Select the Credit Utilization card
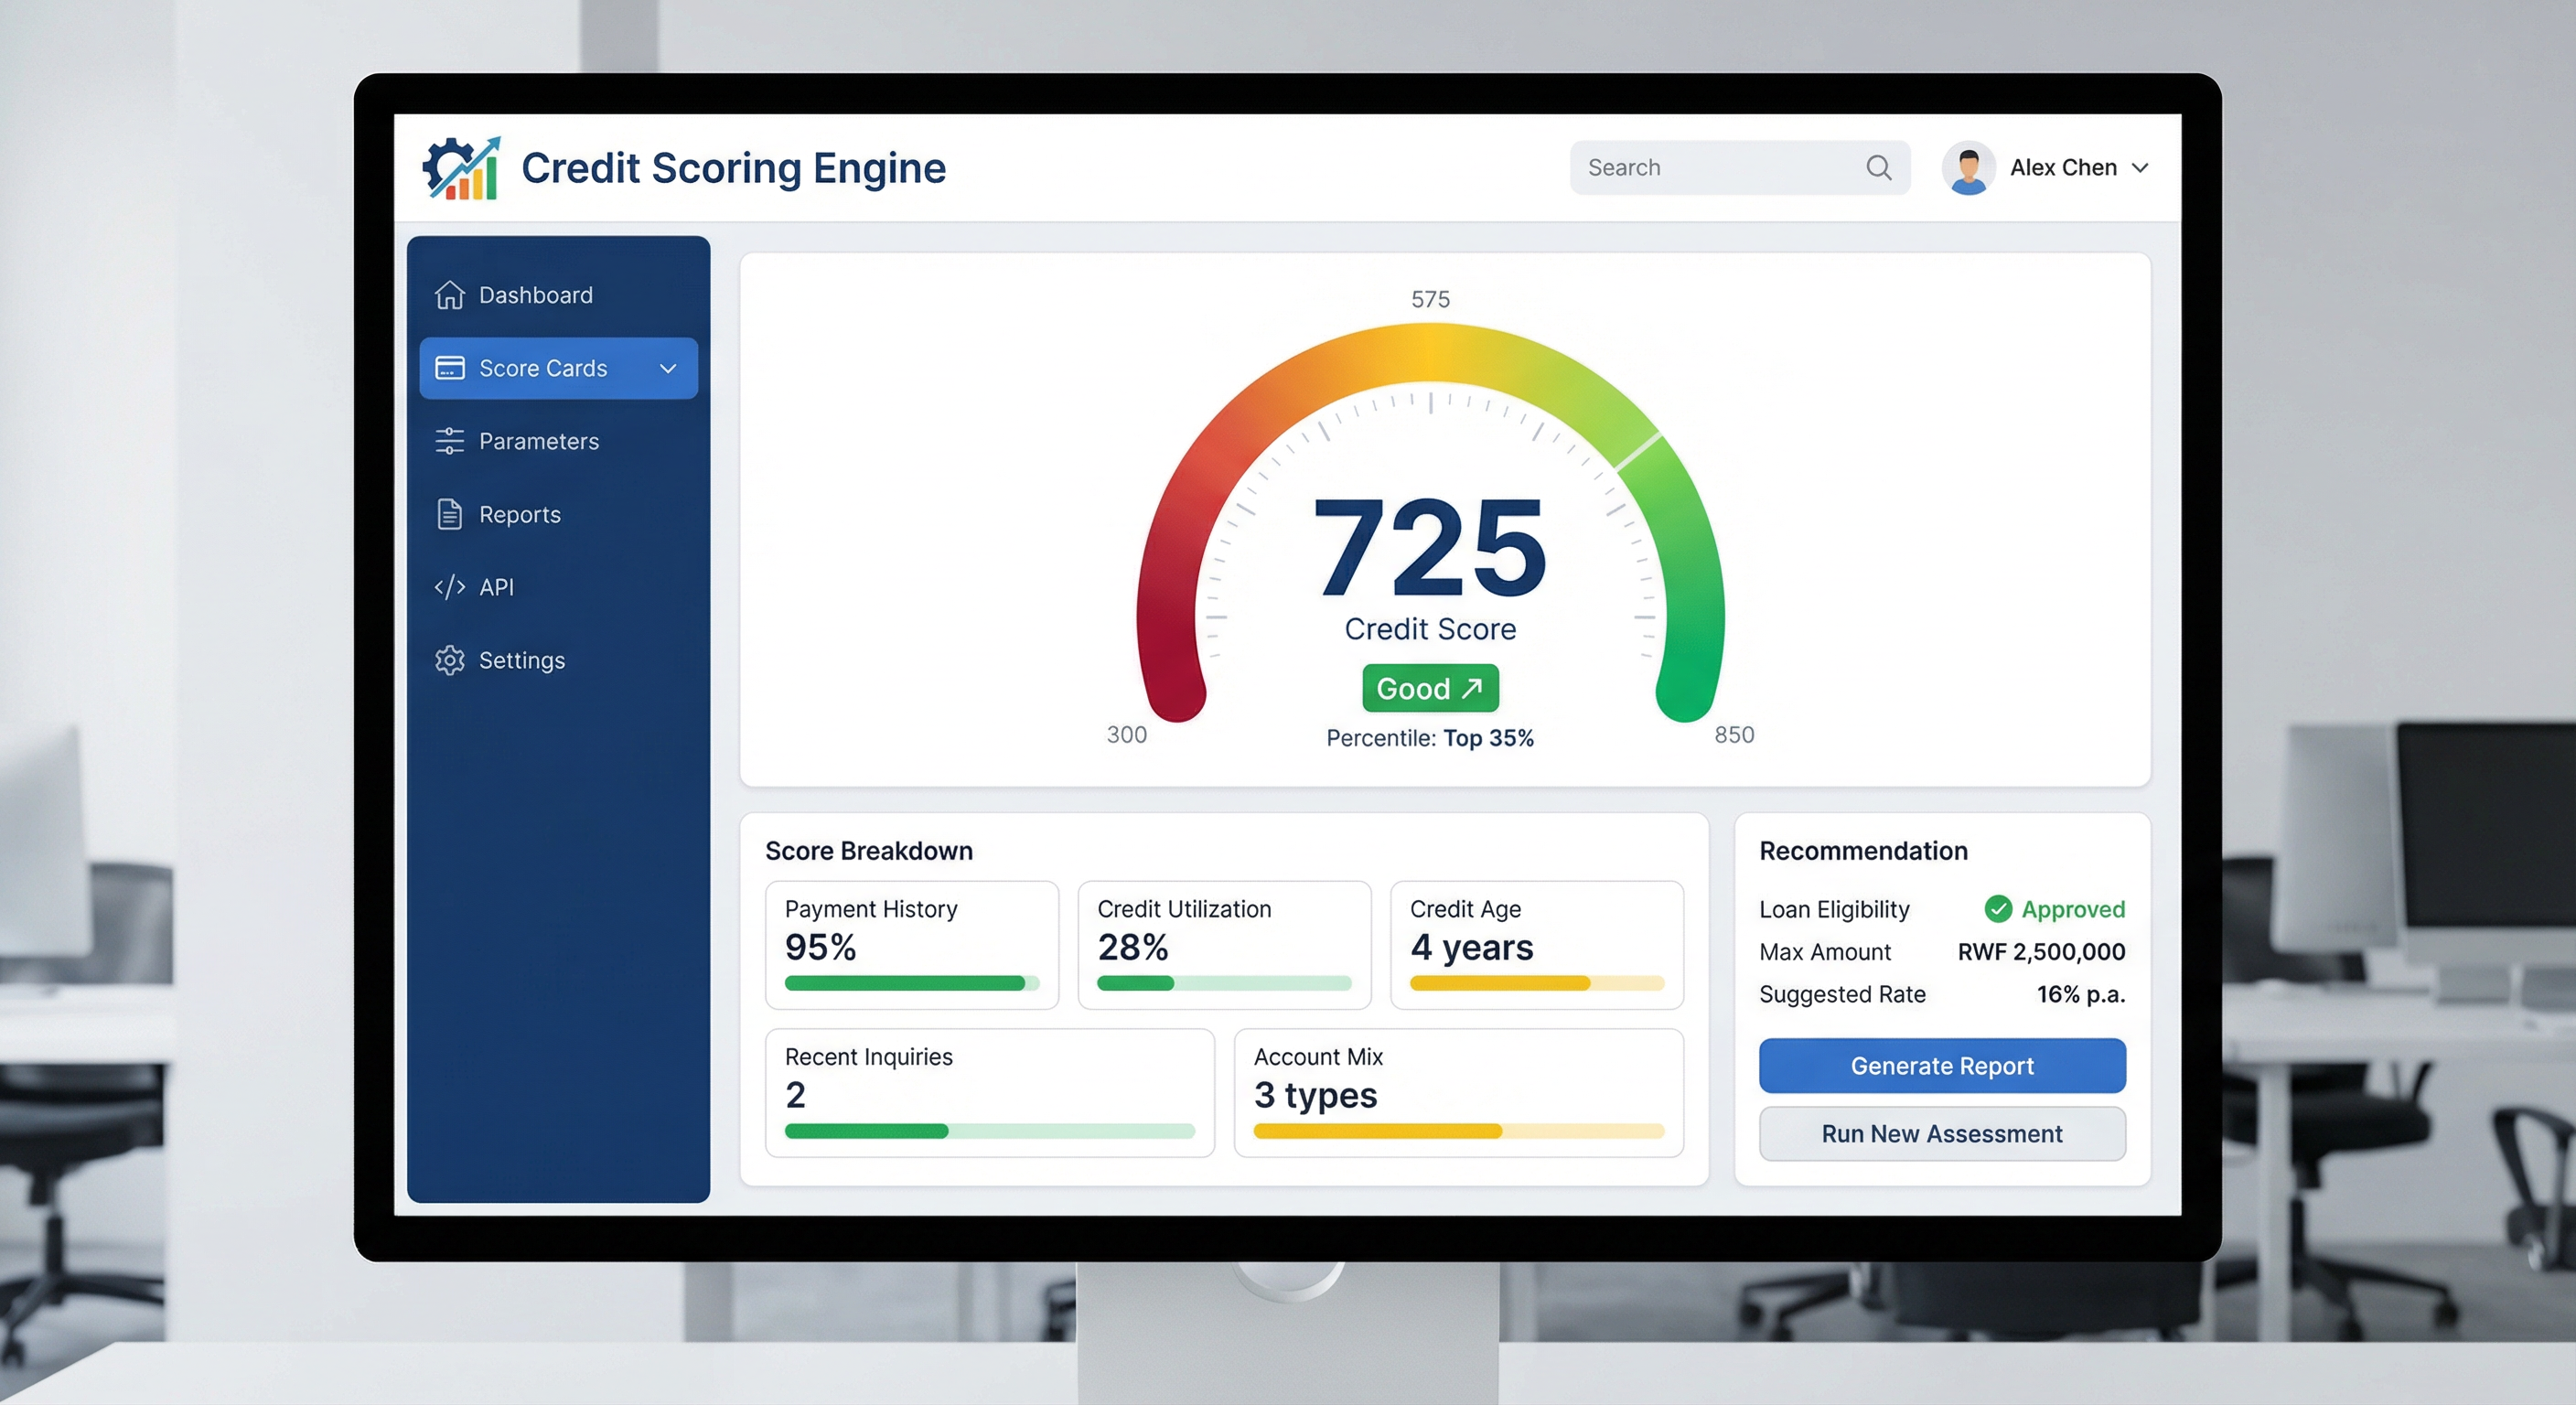Image resolution: width=2576 pixels, height=1405 pixels. pos(1223,944)
